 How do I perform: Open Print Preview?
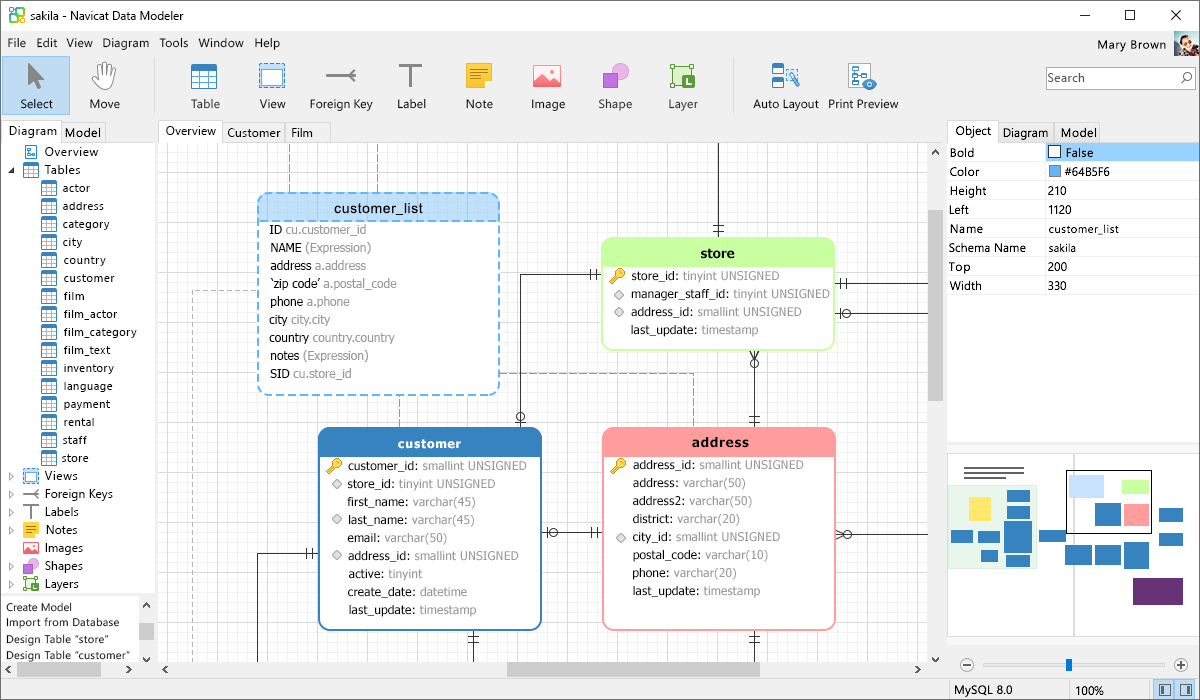(x=862, y=86)
